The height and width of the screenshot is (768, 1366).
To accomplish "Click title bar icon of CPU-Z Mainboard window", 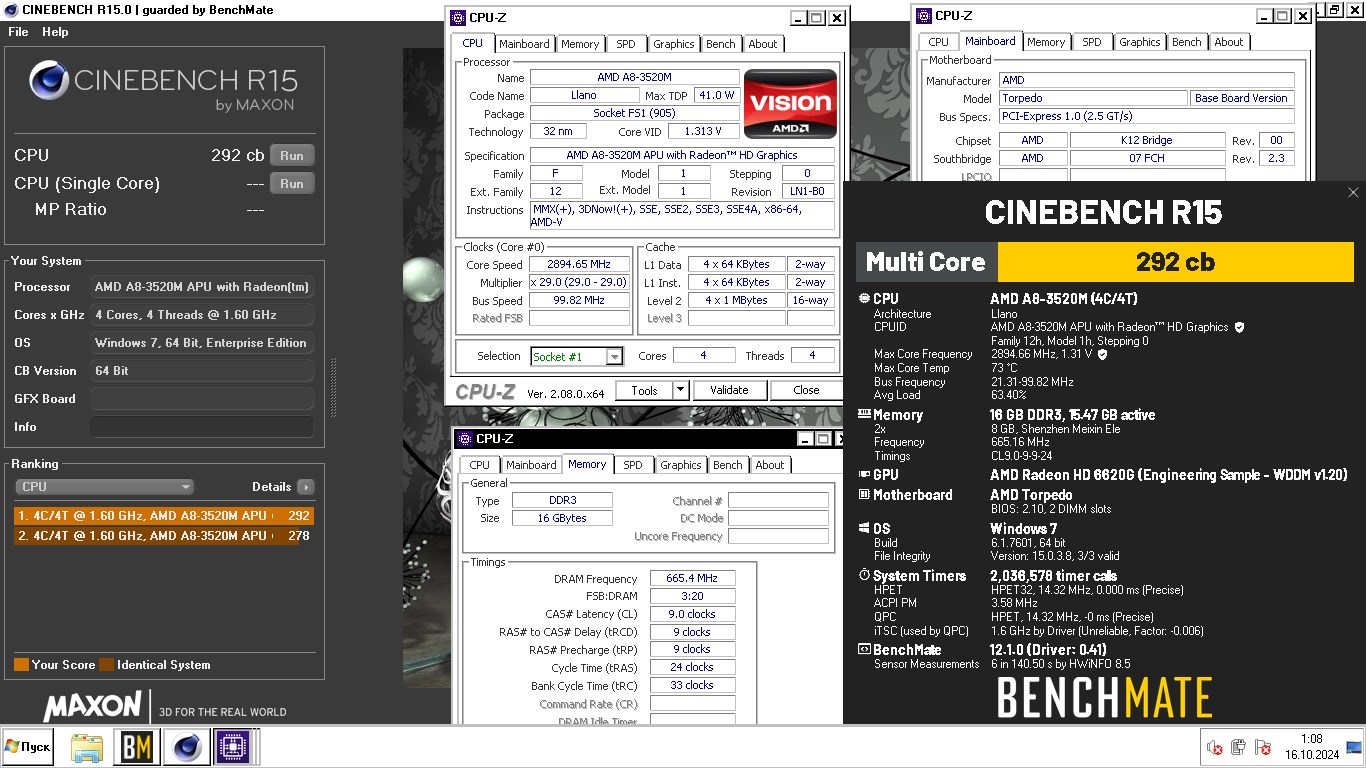I will coord(923,15).
